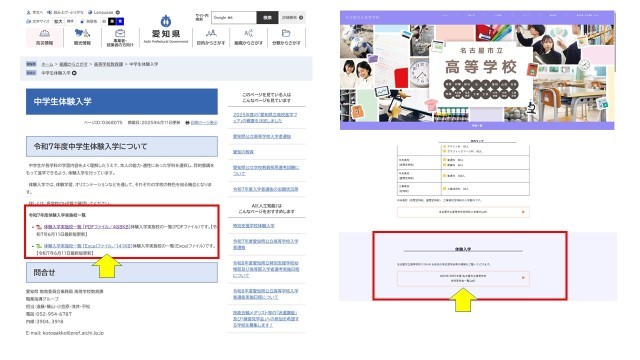The height and width of the screenshot is (360, 640).
Task: Open 体験入学実施校一覧 PDF file link
Action: (x=87, y=226)
